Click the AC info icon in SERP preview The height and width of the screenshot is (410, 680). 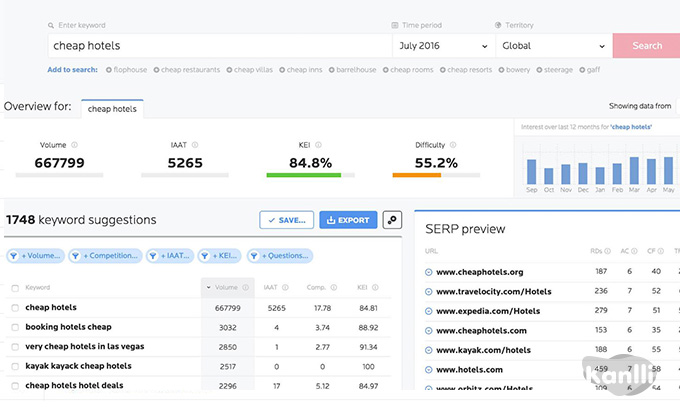point(634,251)
